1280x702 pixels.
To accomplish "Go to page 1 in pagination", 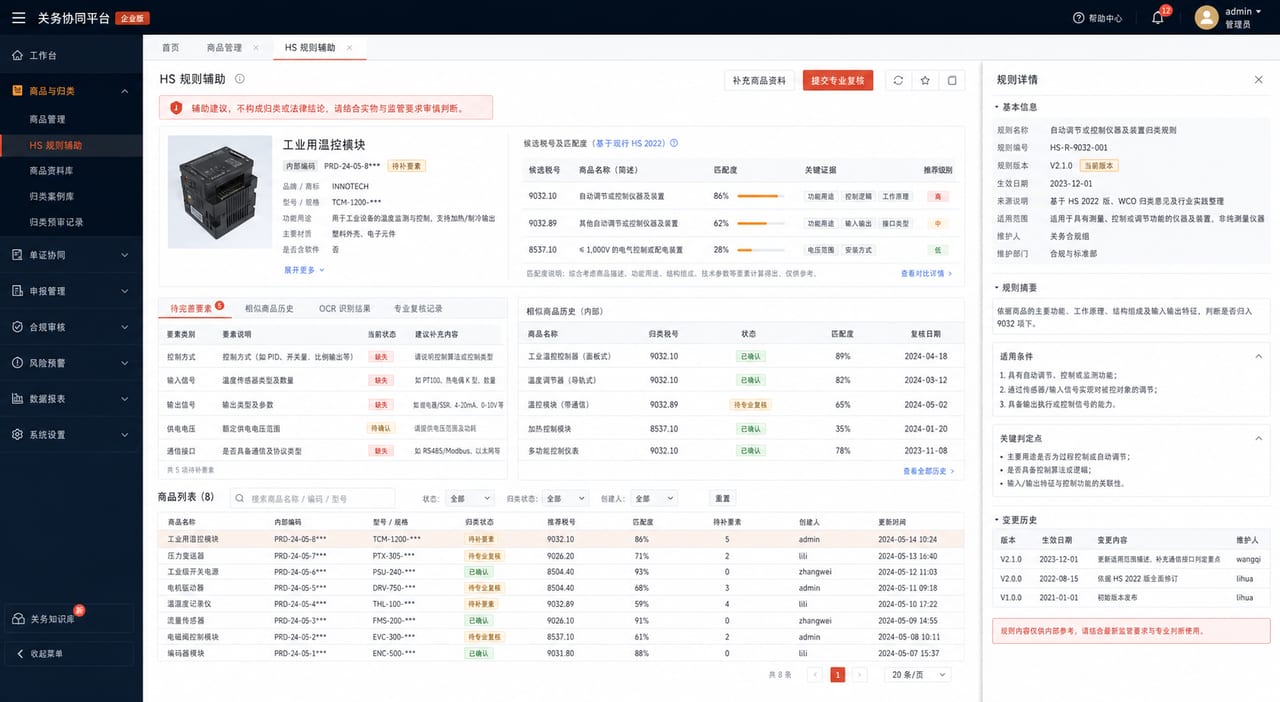I will tap(838, 674).
